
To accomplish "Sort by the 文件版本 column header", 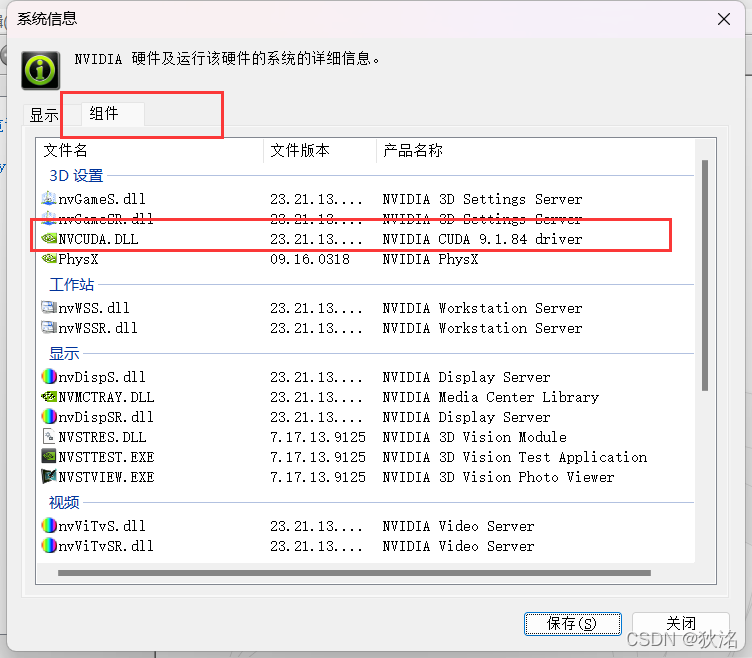I will click(320, 151).
